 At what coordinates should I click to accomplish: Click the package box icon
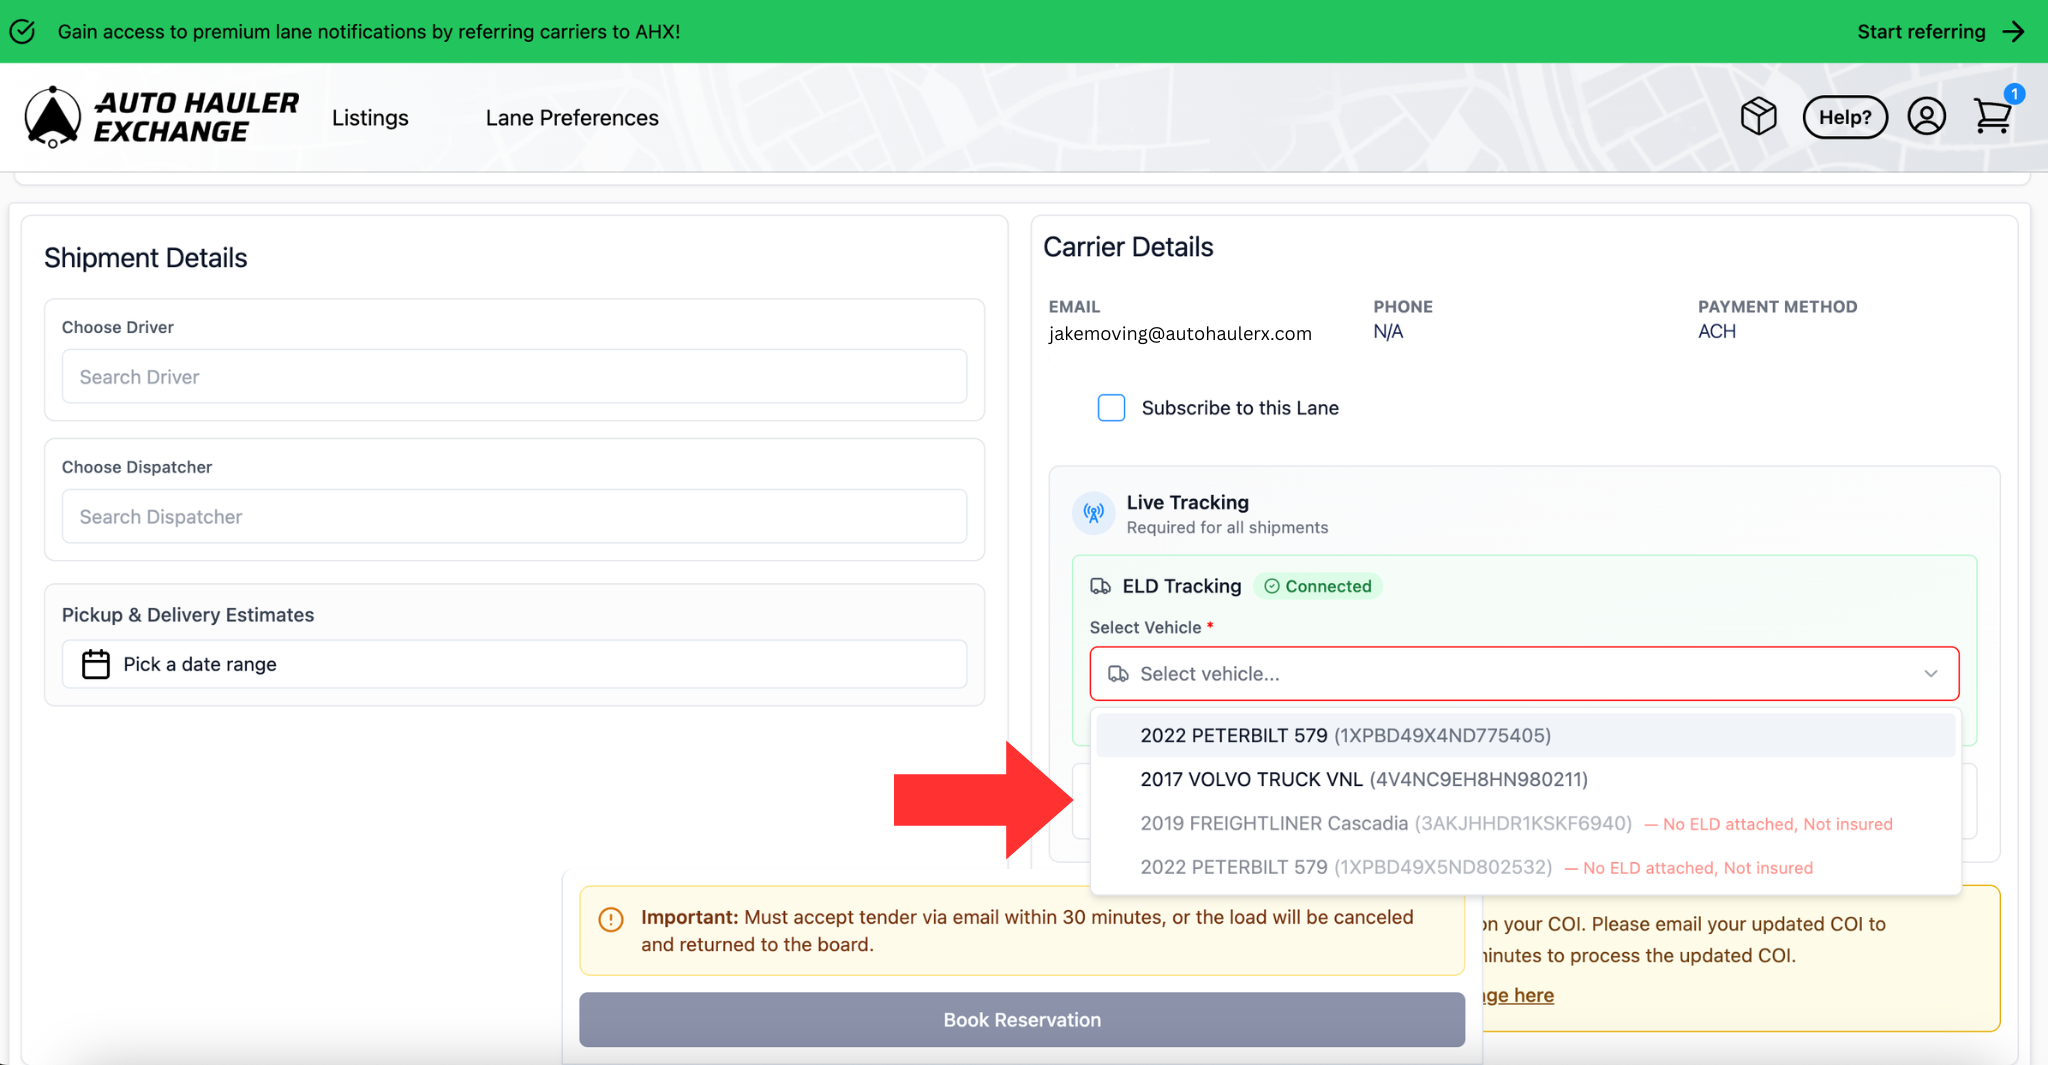pos(1758,116)
